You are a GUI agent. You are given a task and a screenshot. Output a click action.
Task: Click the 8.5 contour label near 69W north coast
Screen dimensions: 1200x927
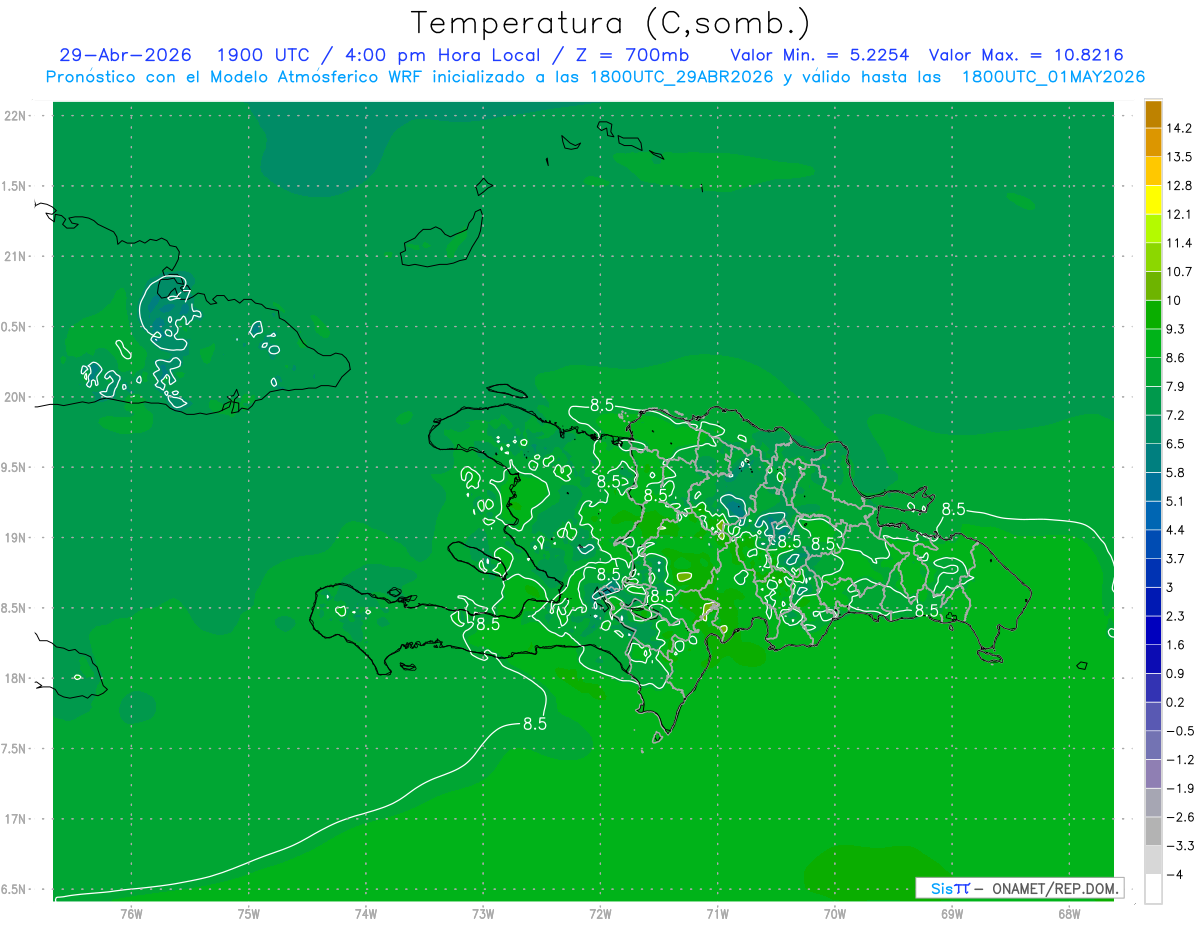[x=953, y=509]
